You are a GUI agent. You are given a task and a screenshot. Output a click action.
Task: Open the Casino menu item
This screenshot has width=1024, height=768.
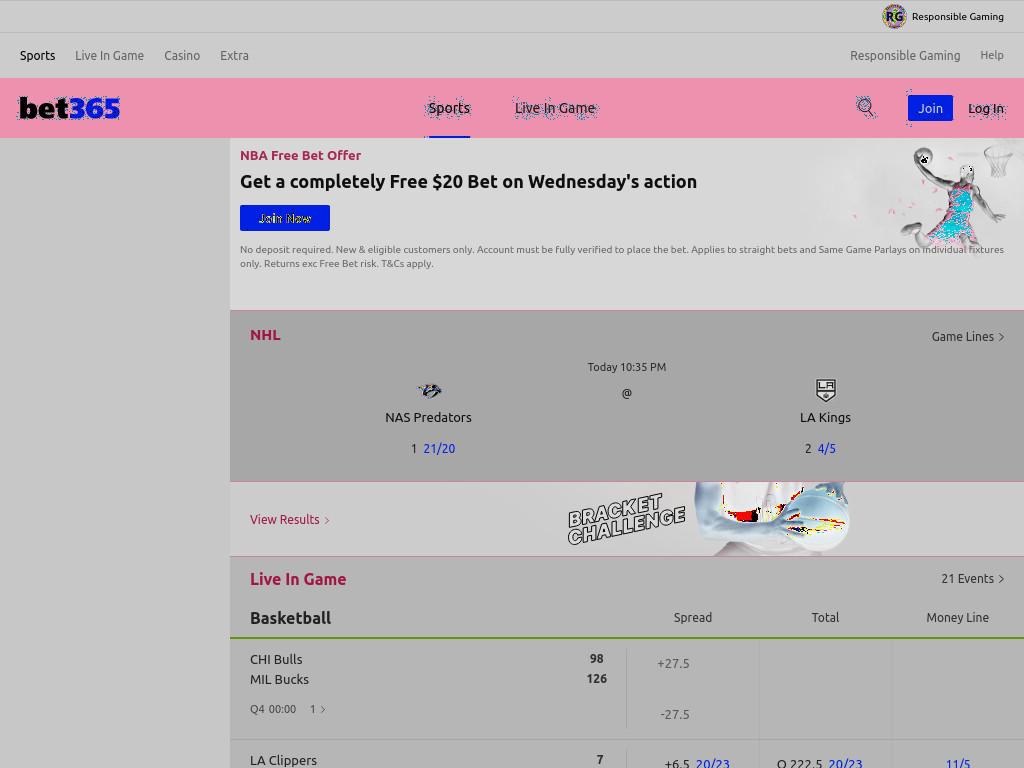tap(182, 56)
